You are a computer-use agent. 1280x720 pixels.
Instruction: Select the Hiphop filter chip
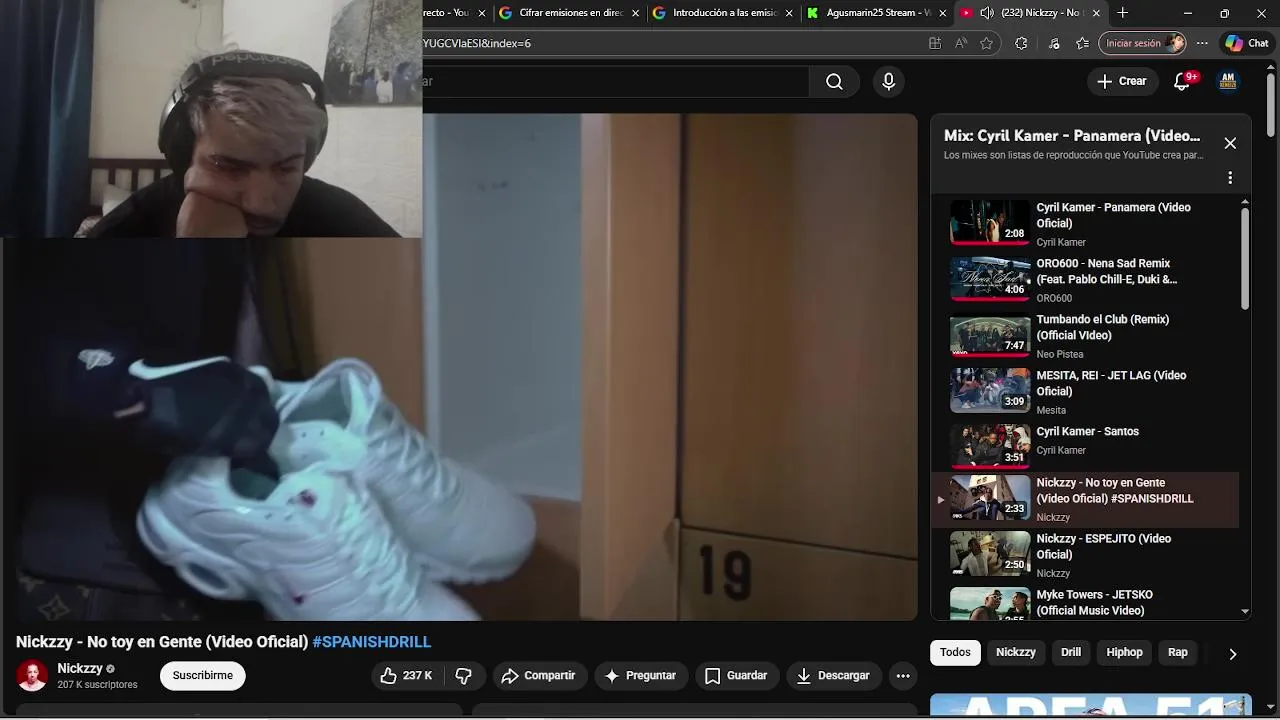[1124, 652]
